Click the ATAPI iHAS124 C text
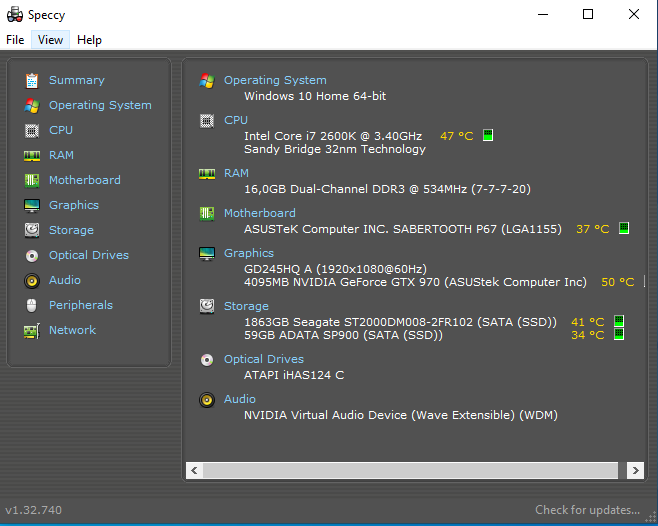 pos(294,375)
